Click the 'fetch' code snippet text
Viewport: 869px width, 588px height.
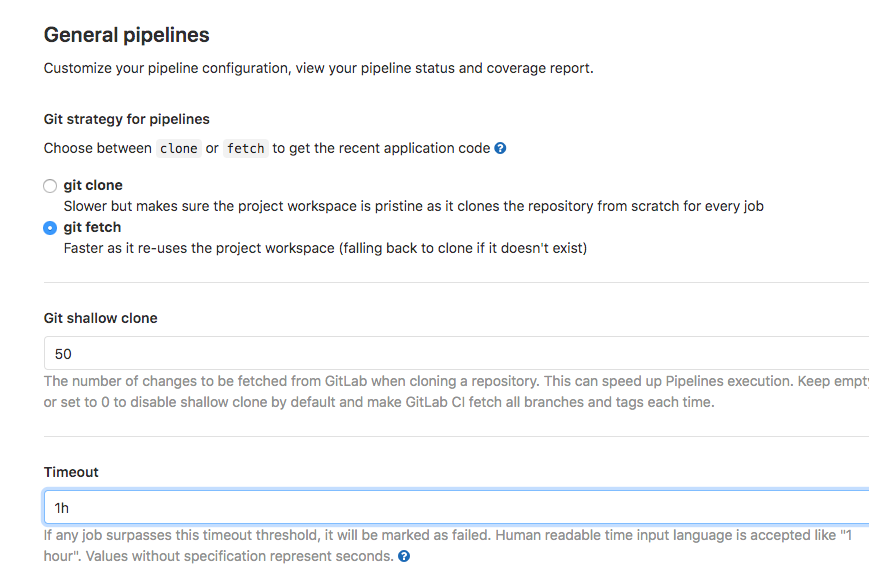tap(246, 149)
